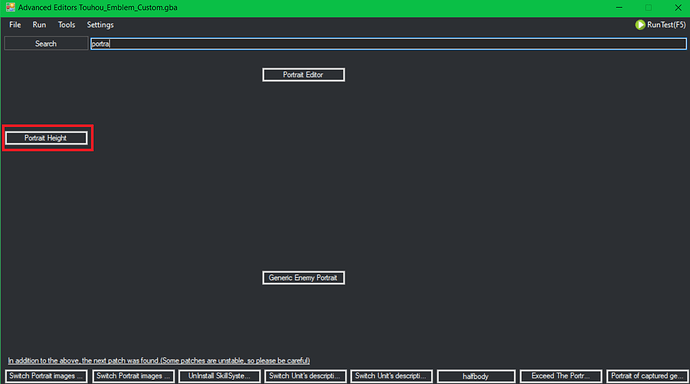Open the Settings menu

100,25
